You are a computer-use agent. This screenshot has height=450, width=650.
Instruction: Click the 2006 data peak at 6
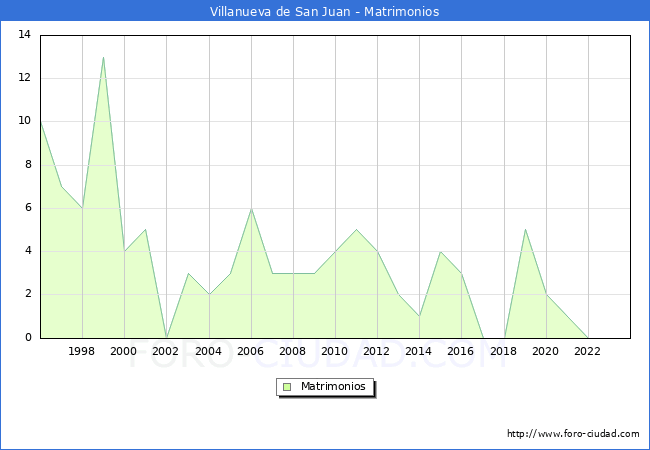pos(251,208)
